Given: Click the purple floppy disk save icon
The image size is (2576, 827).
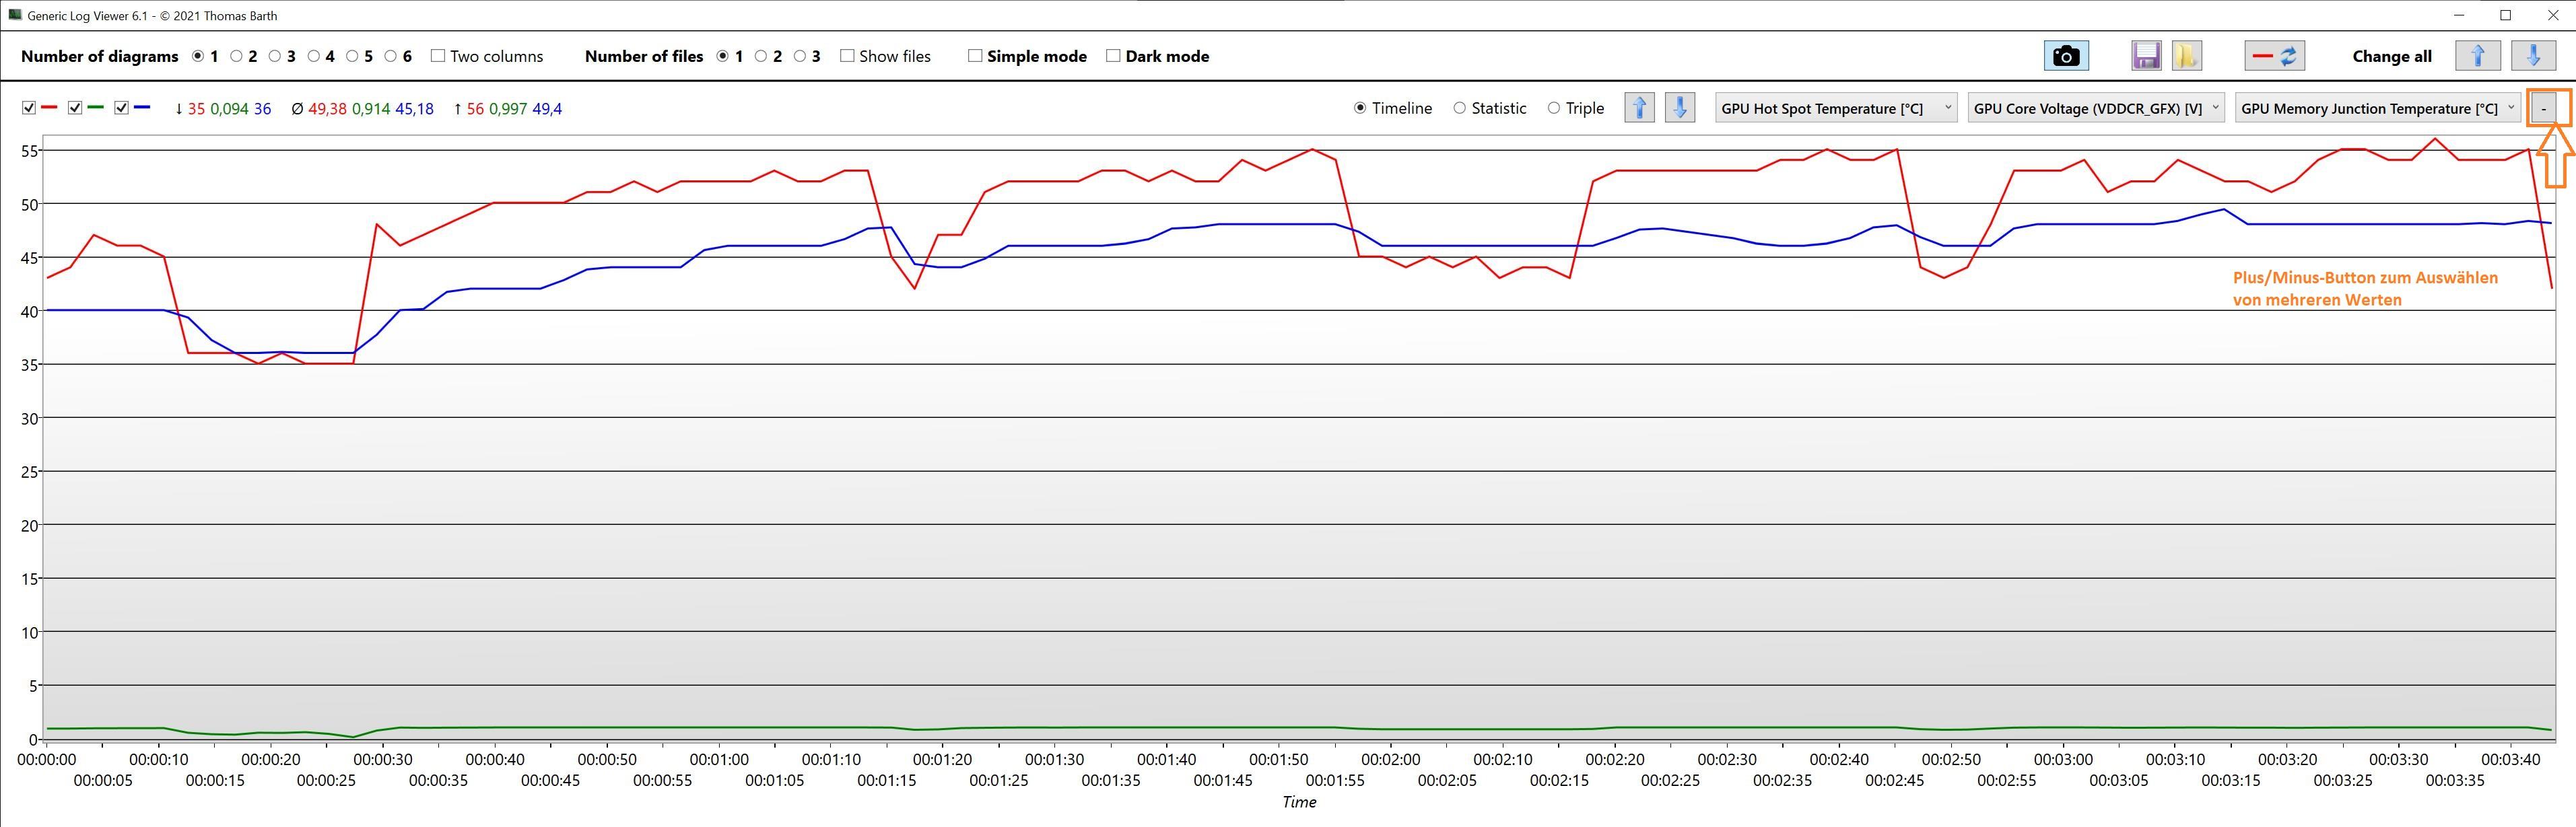Looking at the screenshot, I should tap(2146, 56).
